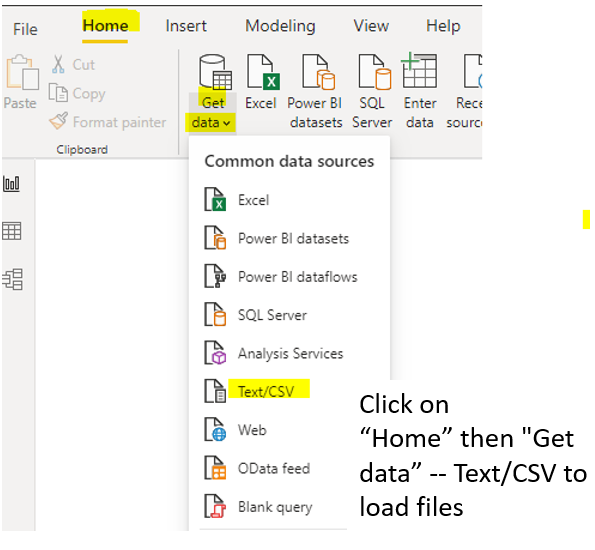595x550 pixels.
Task: Expand the Get data dropdown arrow
Action: click(x=227, y=123)
